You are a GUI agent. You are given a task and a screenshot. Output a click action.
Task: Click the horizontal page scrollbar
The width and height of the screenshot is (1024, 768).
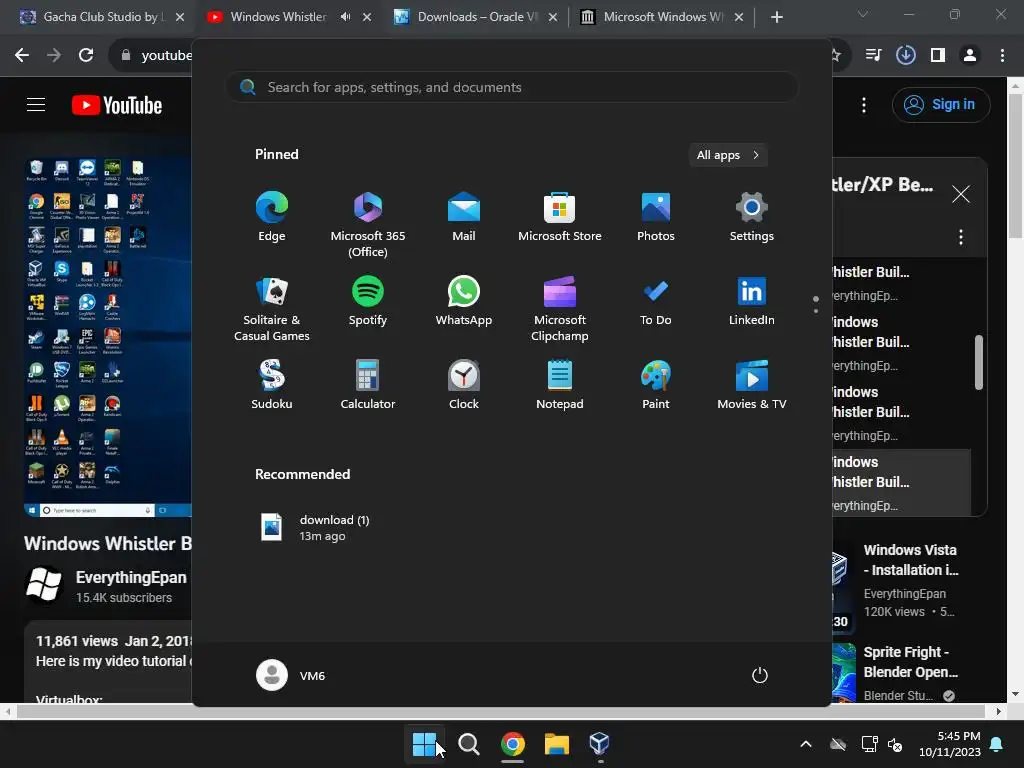[x=500, y=711]
